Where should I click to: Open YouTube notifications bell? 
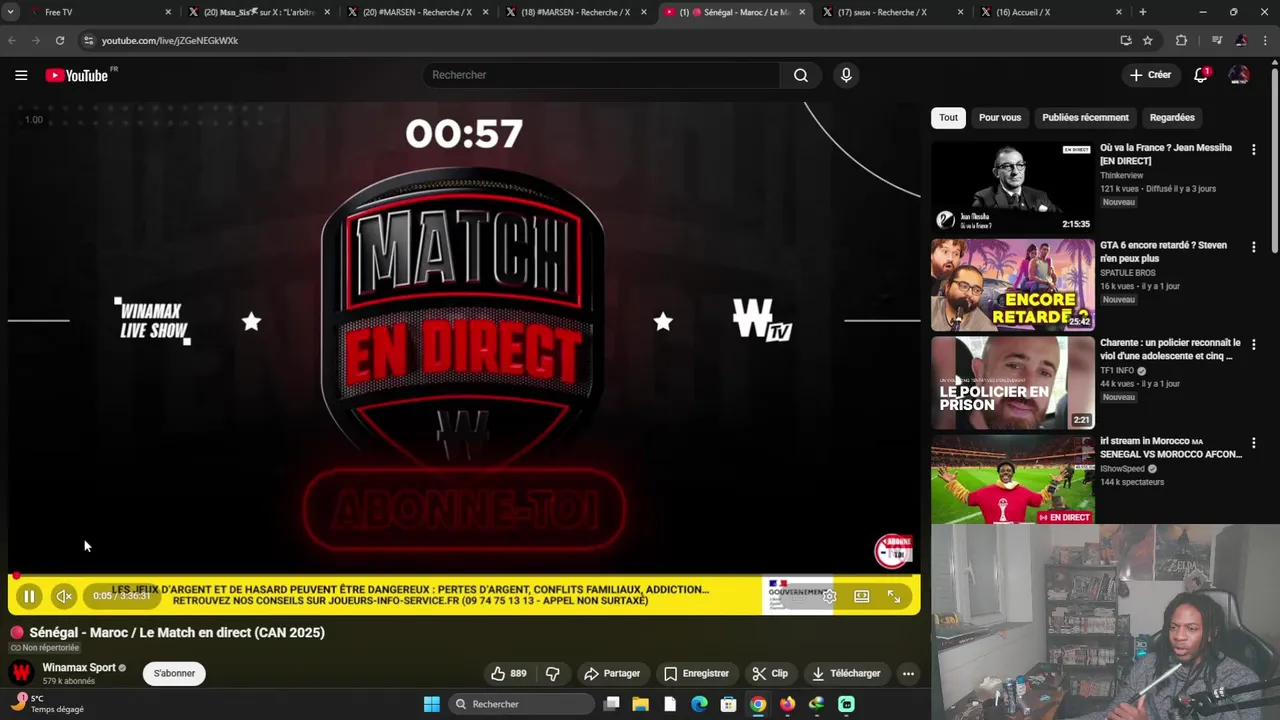[1201, 75]
